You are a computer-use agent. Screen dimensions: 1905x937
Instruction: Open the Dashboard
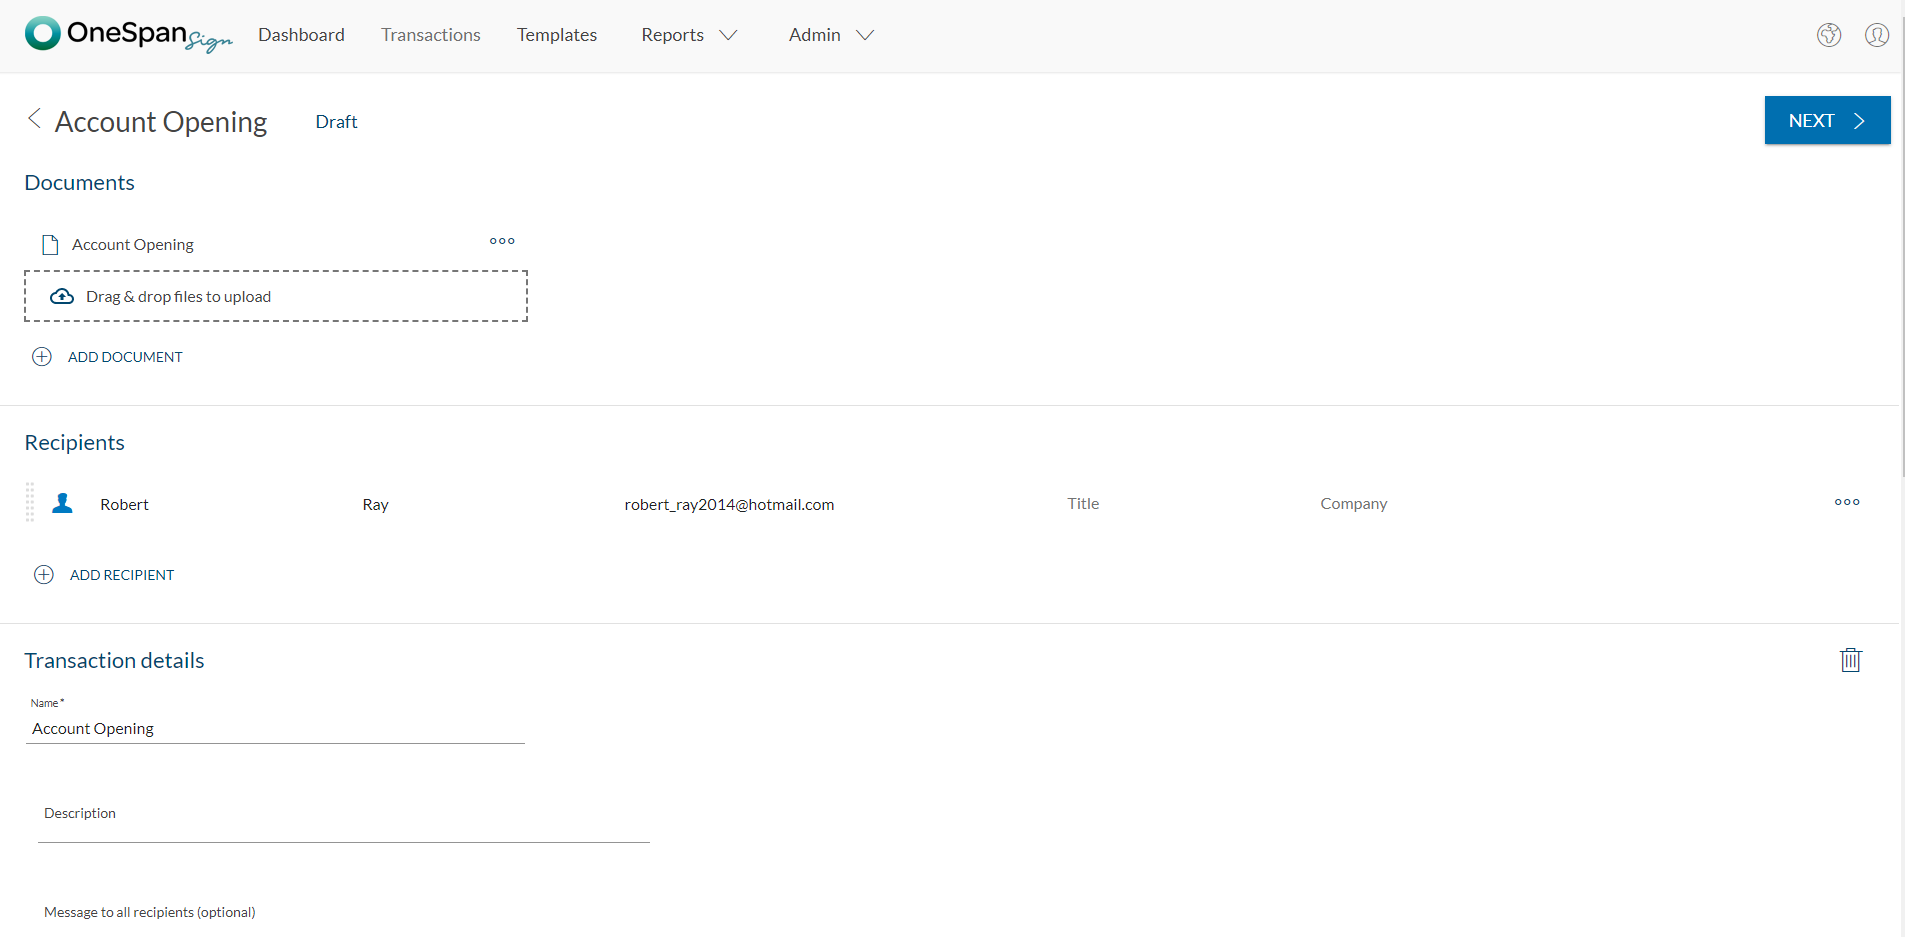[x=301, y=35]
